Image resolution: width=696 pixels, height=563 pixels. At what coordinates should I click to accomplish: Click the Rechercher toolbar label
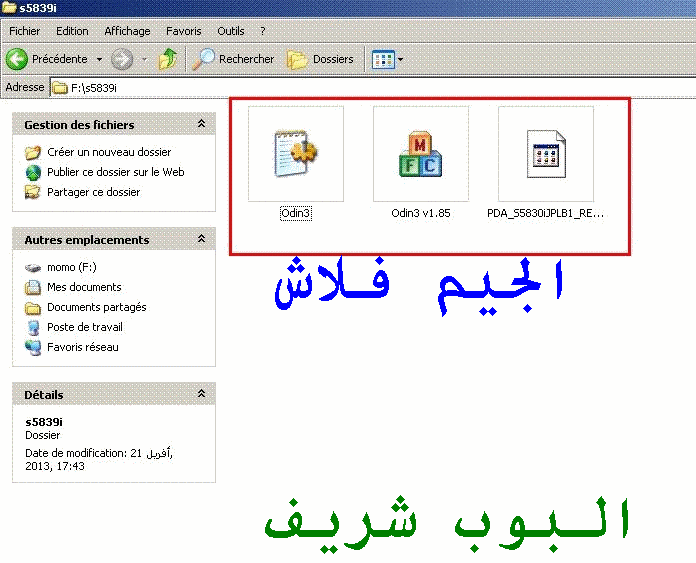[x=246, y=59]
